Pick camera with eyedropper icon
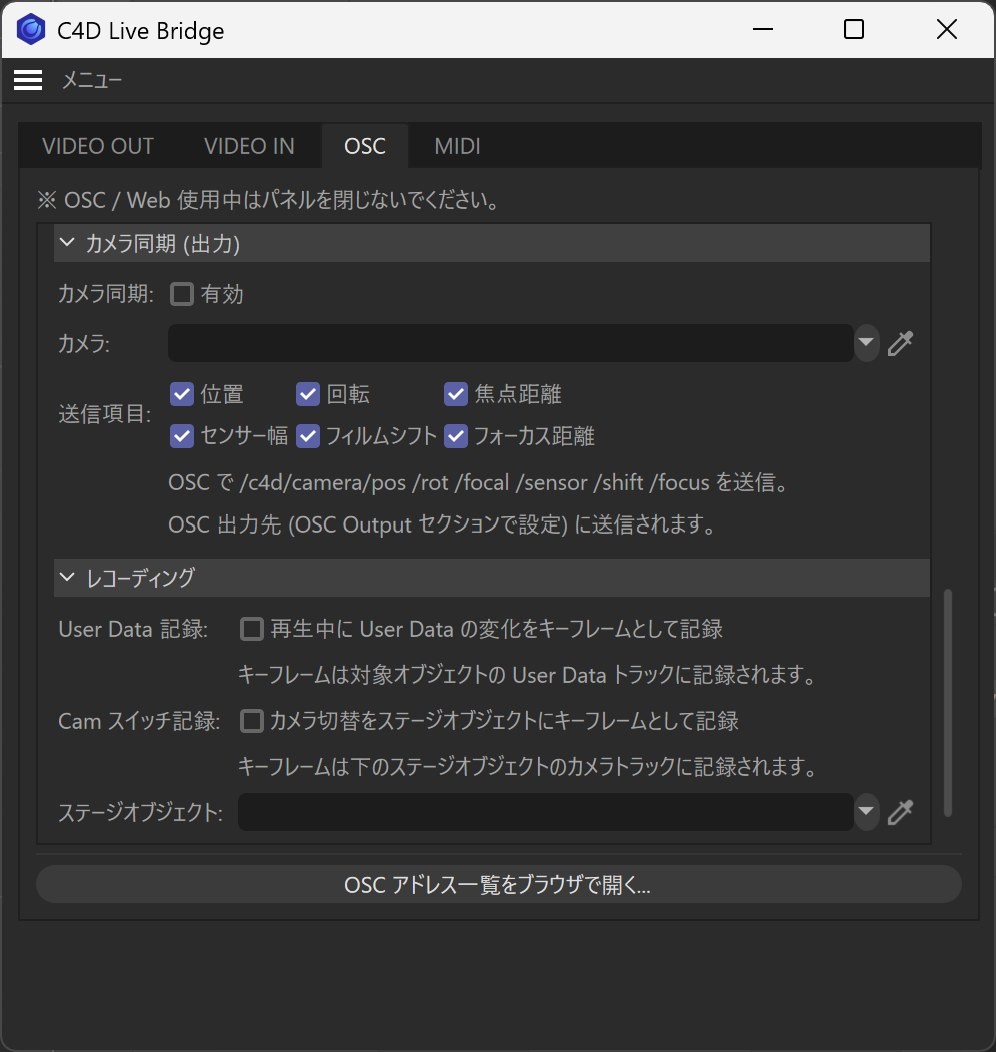 (x=900, y=343)
